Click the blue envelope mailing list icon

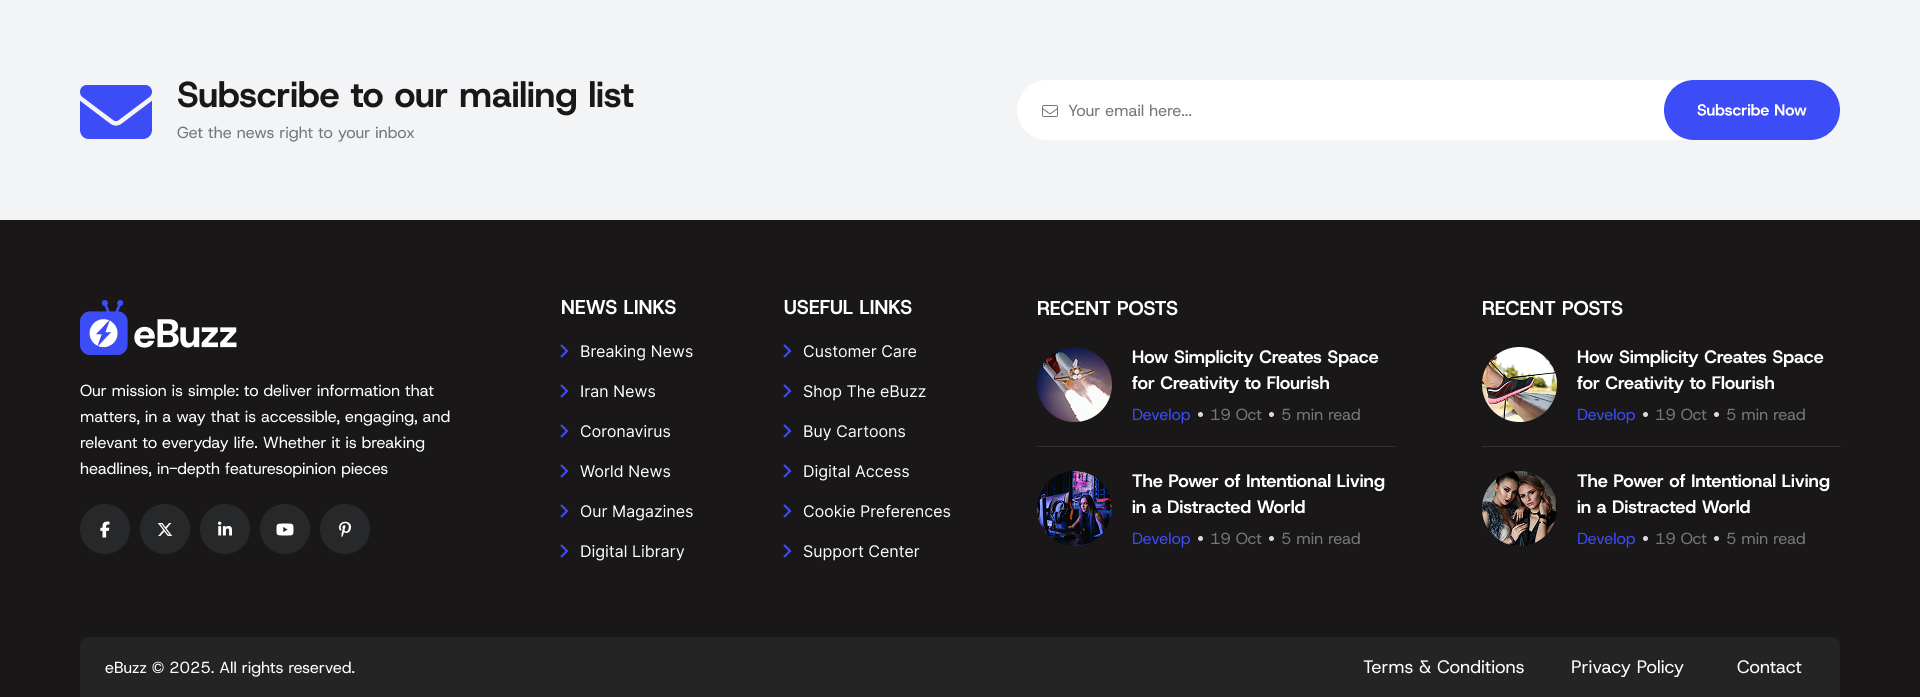116,111
